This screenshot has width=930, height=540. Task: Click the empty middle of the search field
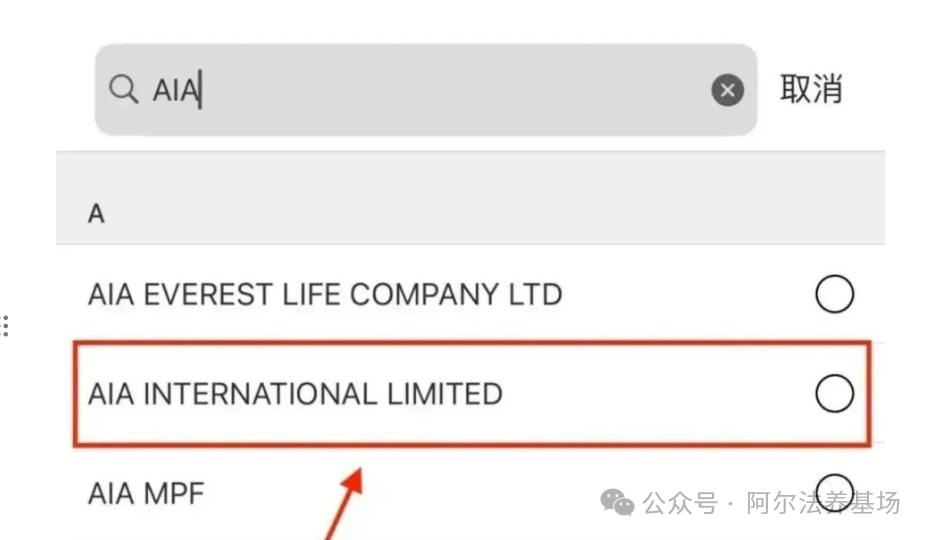coord(450,91)
